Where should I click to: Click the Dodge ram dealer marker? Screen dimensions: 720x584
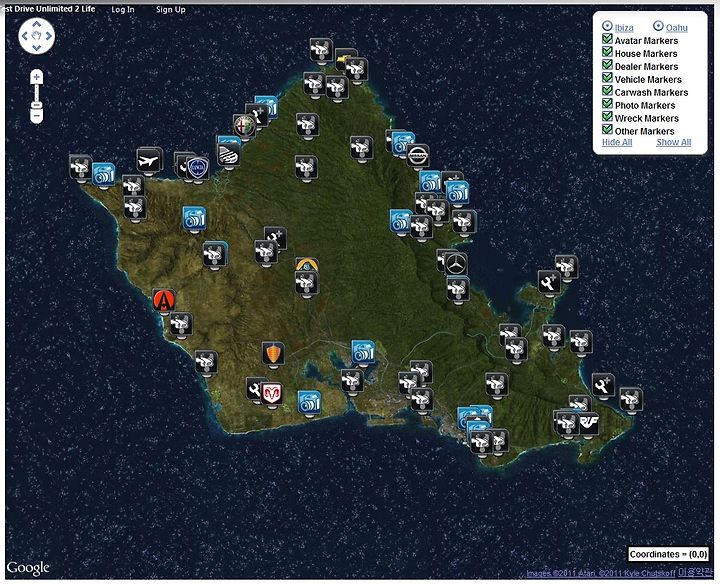(272, 393)
